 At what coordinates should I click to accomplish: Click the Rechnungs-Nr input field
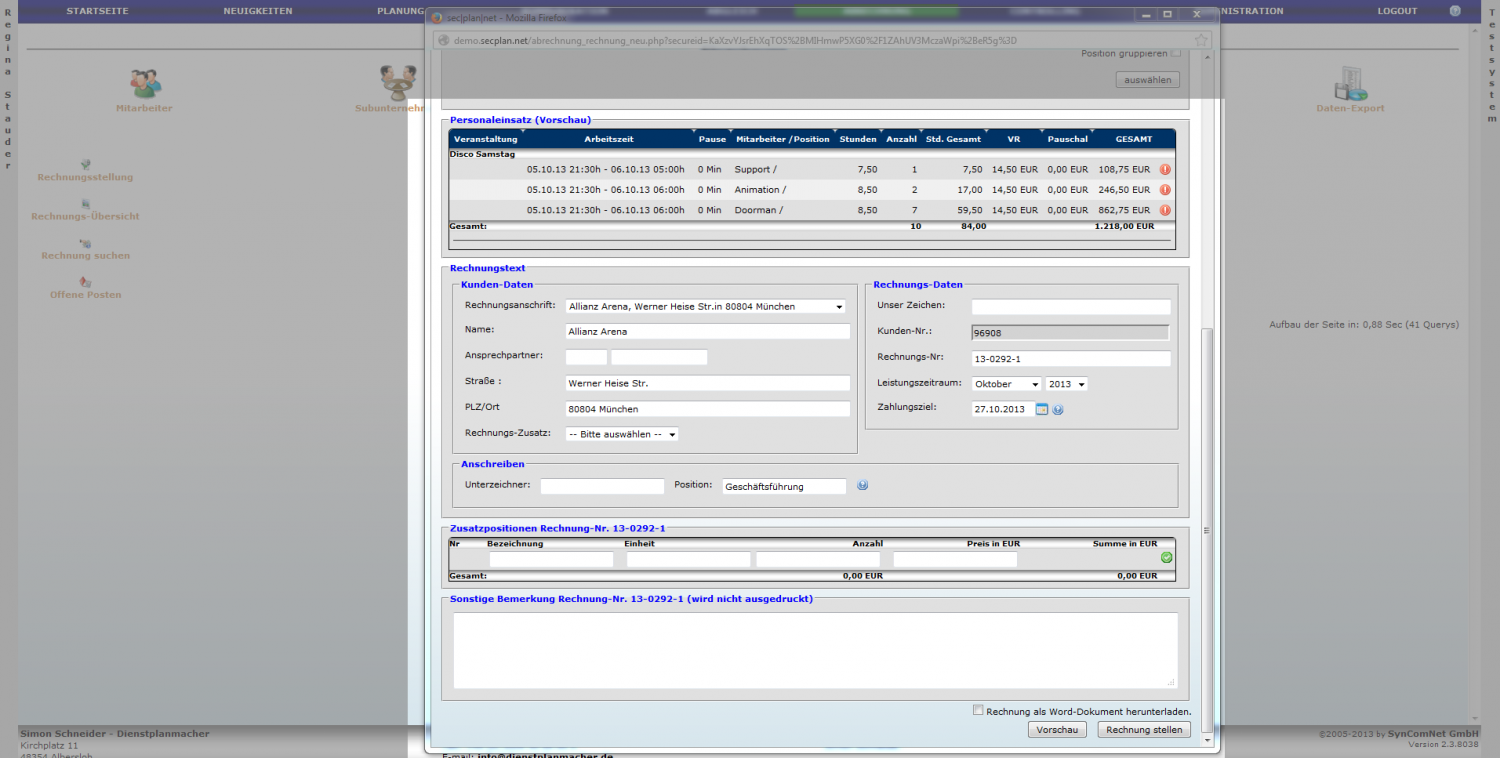click(1071, 359)
